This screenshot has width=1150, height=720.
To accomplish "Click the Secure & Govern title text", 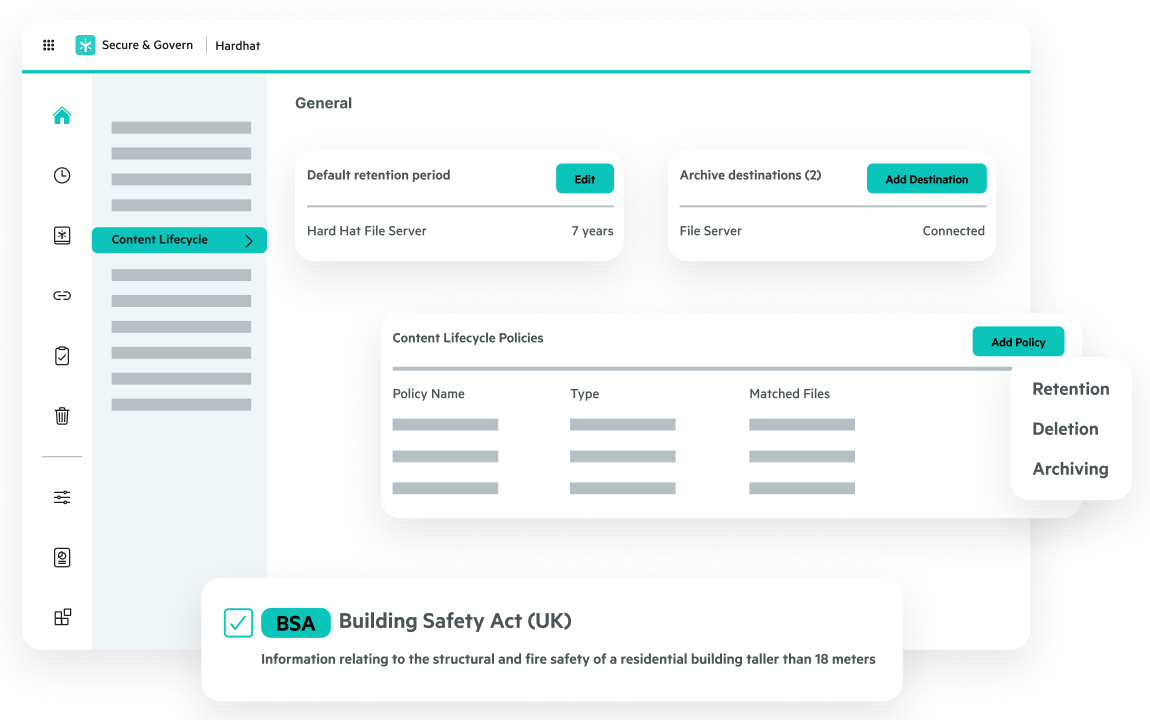I will point(147,45).
